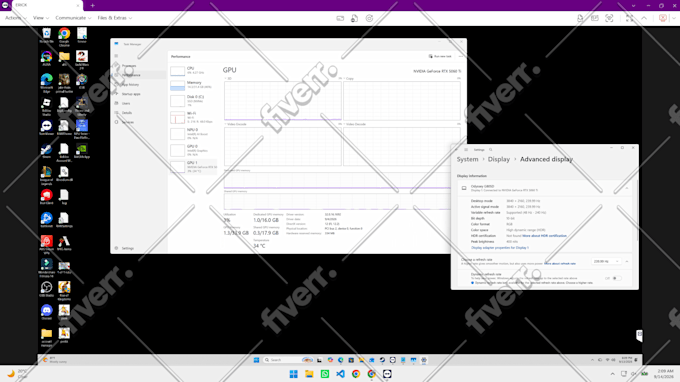Show hidden icons in the remote system tray
This screenshot has width=680, height=382.
[592, 360]
